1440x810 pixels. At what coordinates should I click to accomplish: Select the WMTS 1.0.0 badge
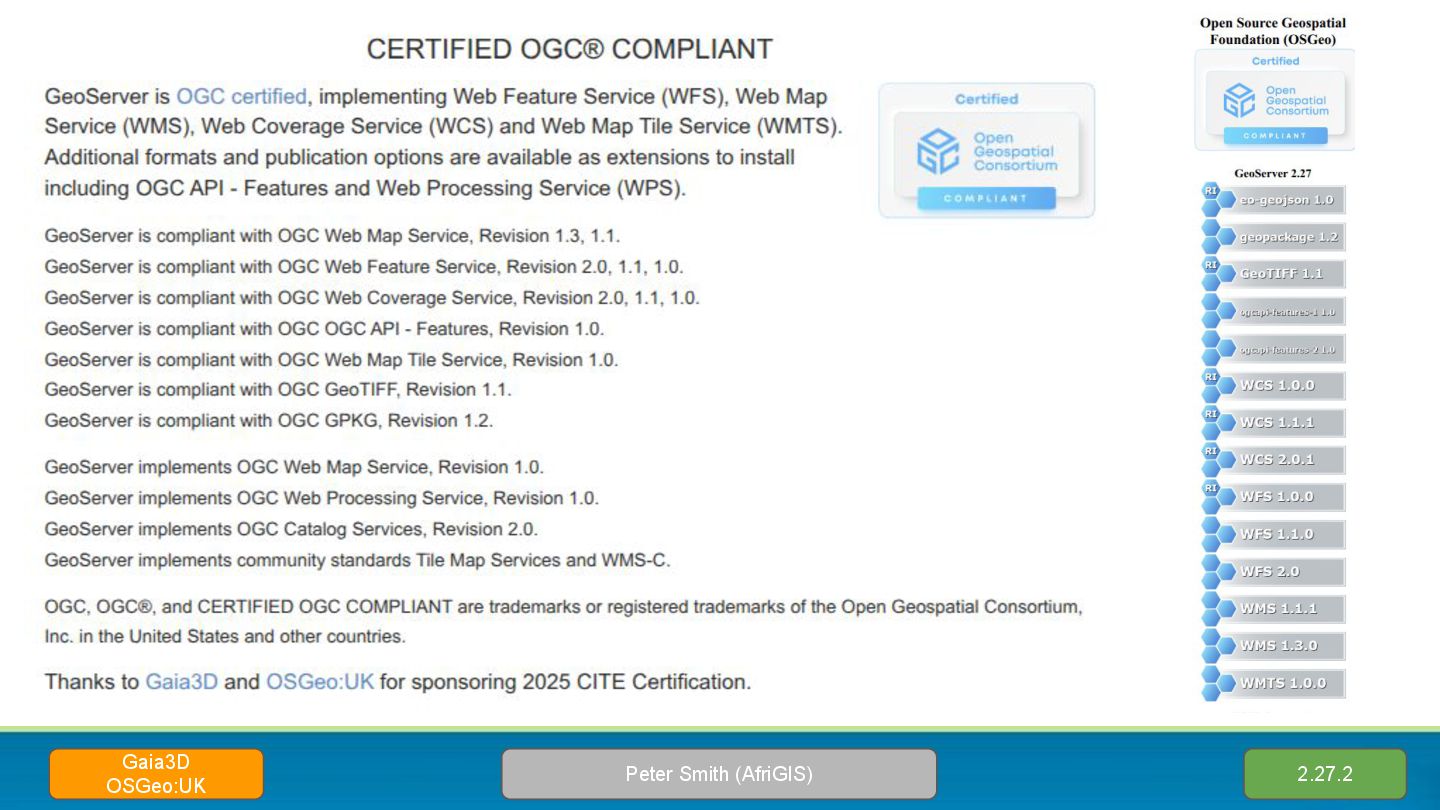click(1273, 684)
